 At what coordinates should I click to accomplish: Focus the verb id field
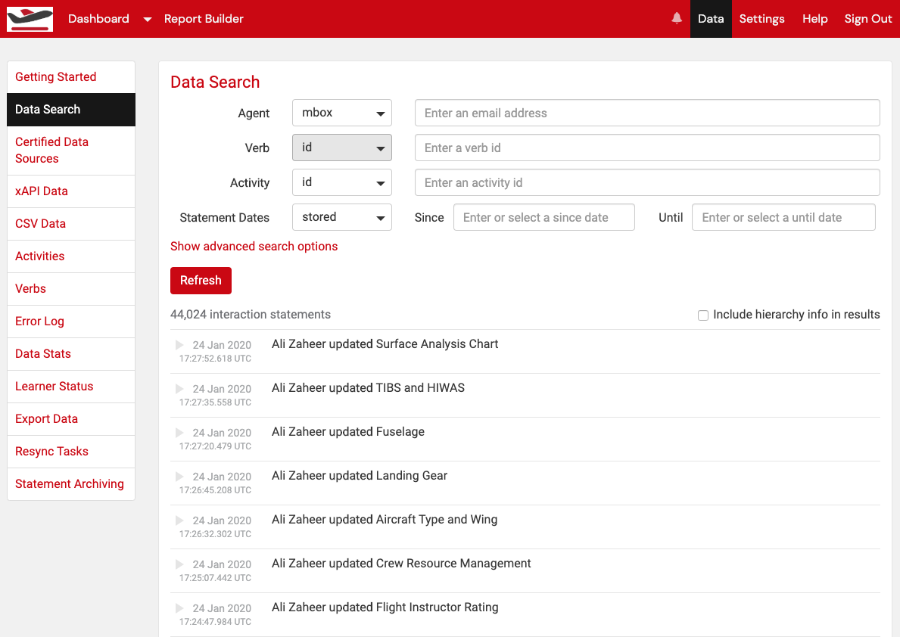[x=647, y=147]
